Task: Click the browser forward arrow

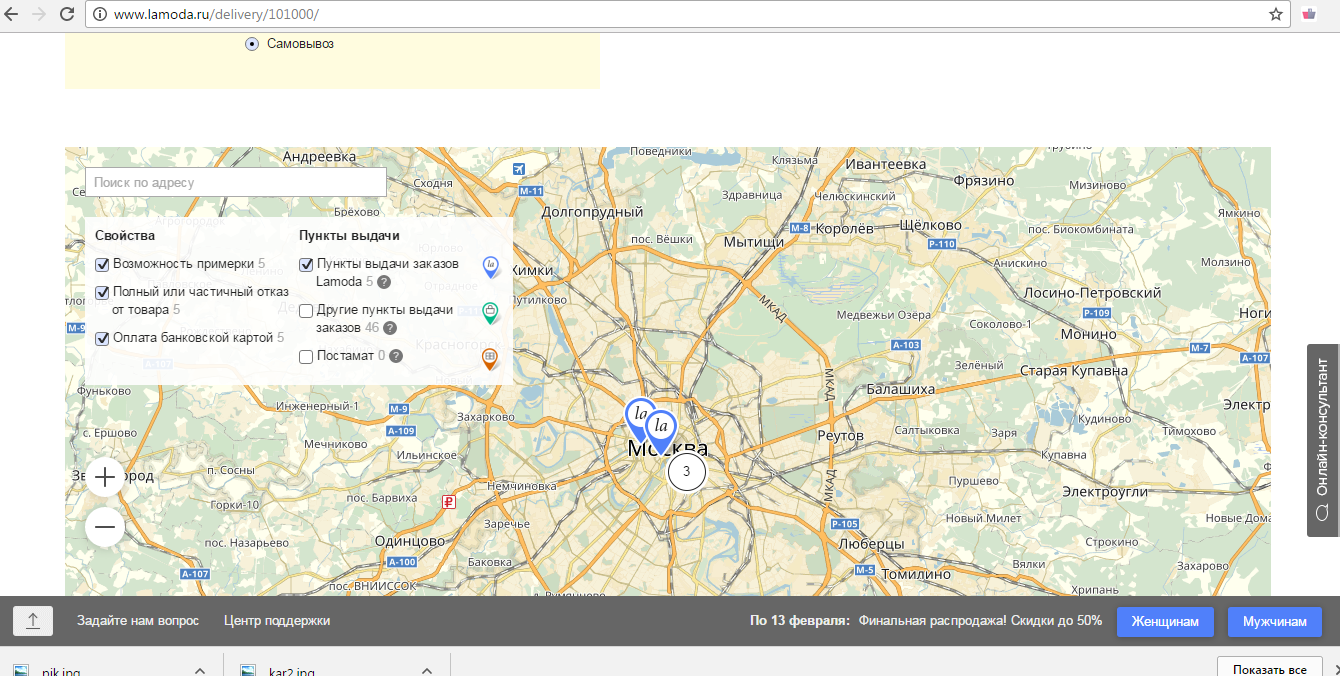Action: point(39,15)
